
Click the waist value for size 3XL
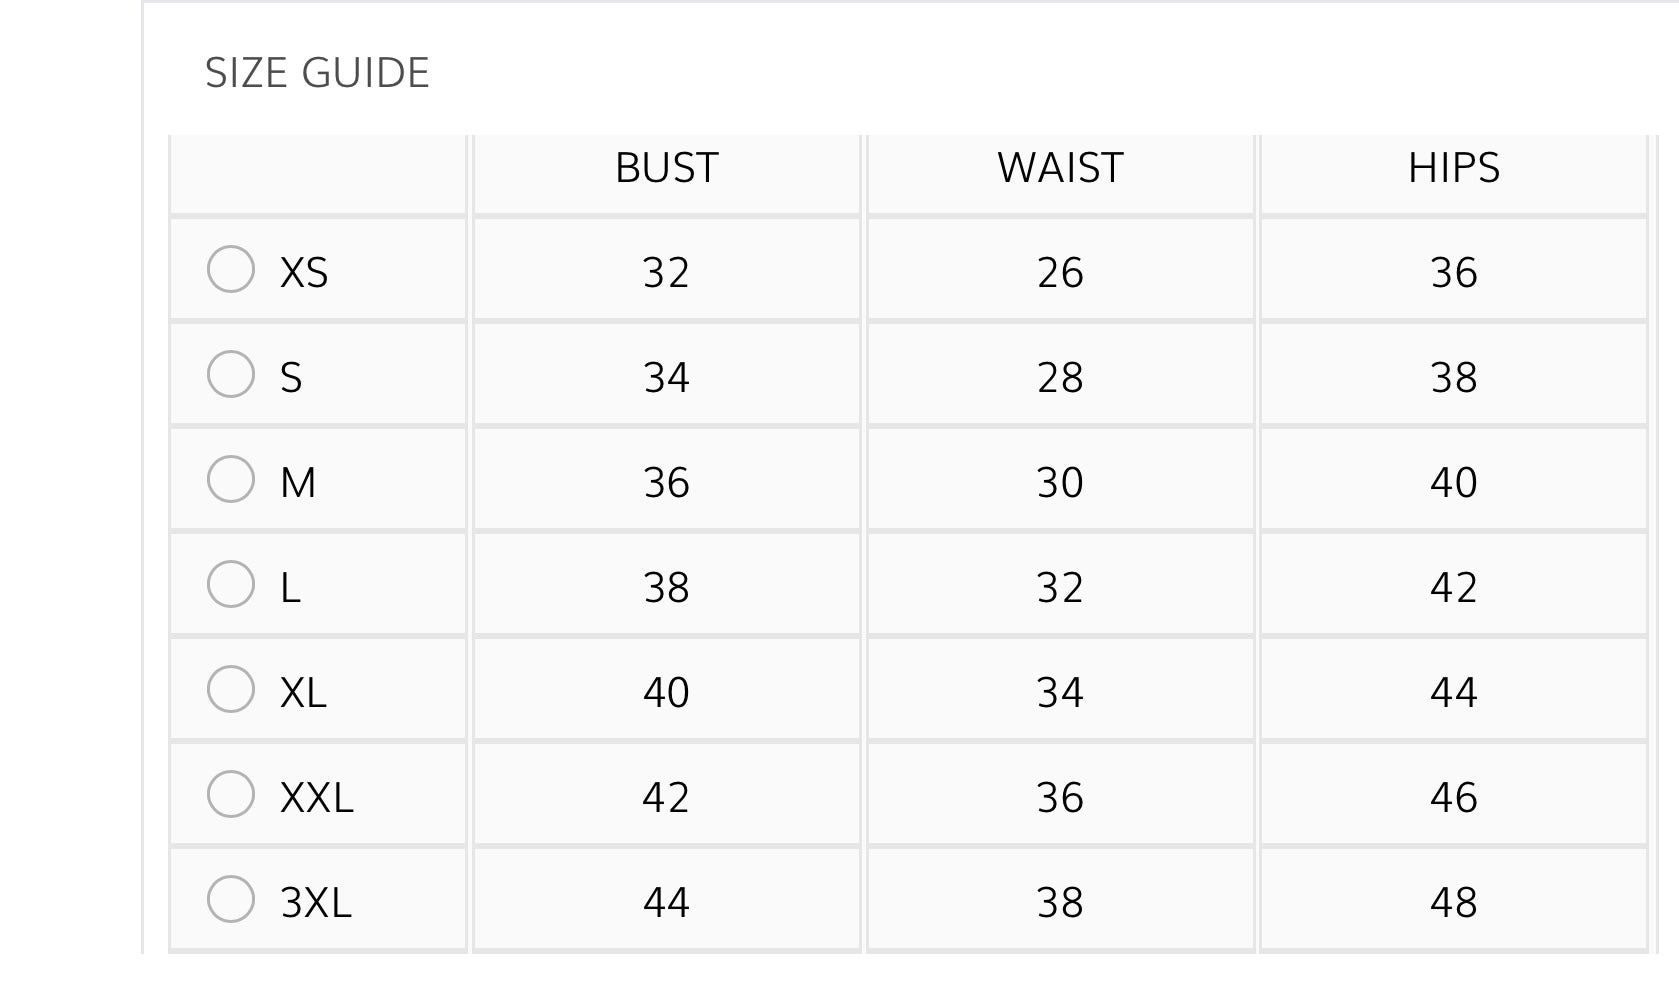(1060, 902)
